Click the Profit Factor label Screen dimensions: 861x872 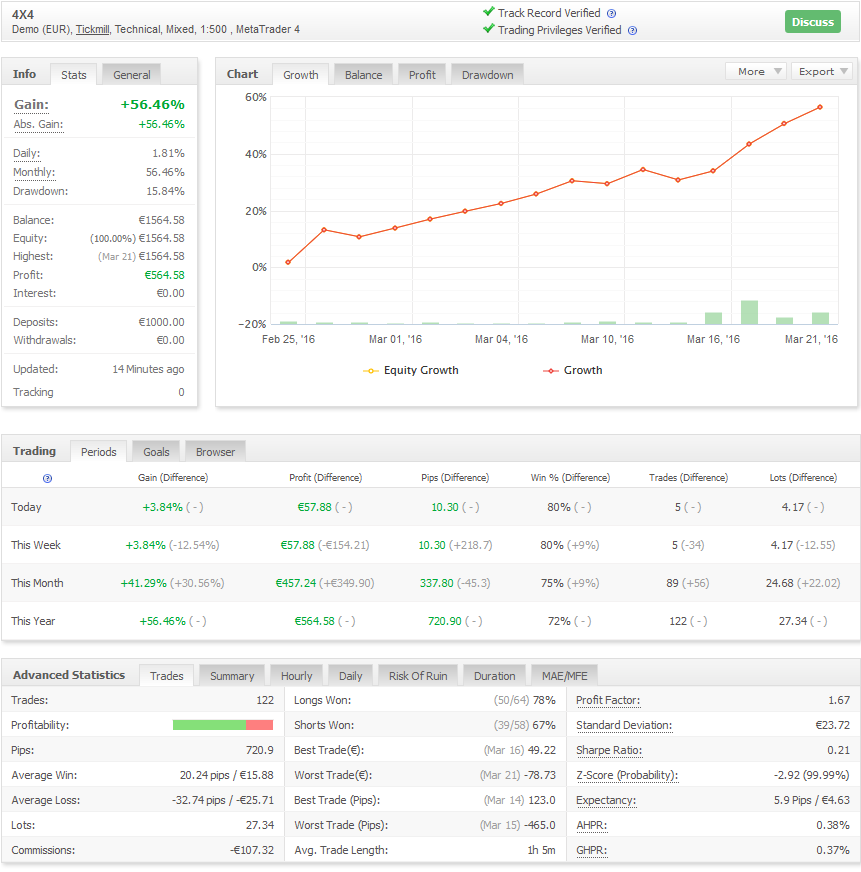608,700
